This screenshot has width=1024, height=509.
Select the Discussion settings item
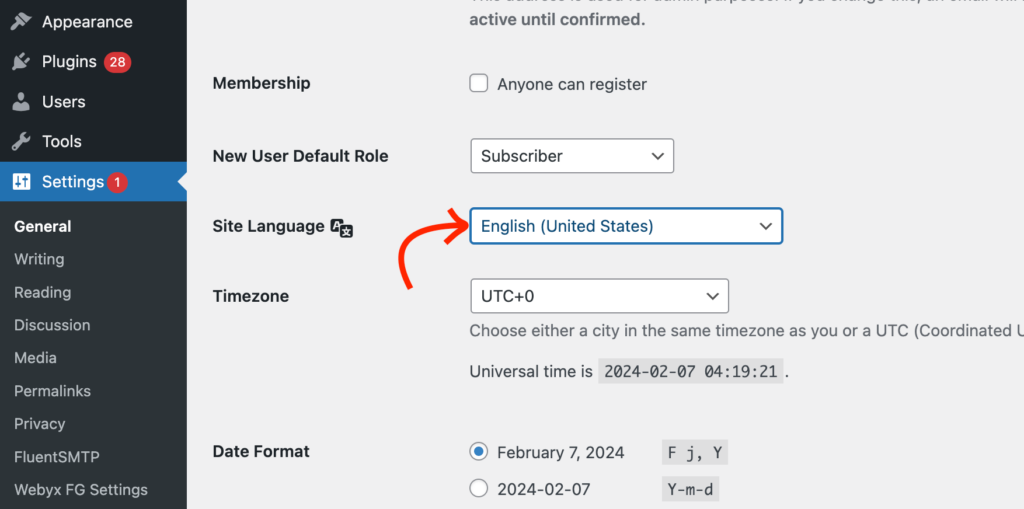(52, 325)
